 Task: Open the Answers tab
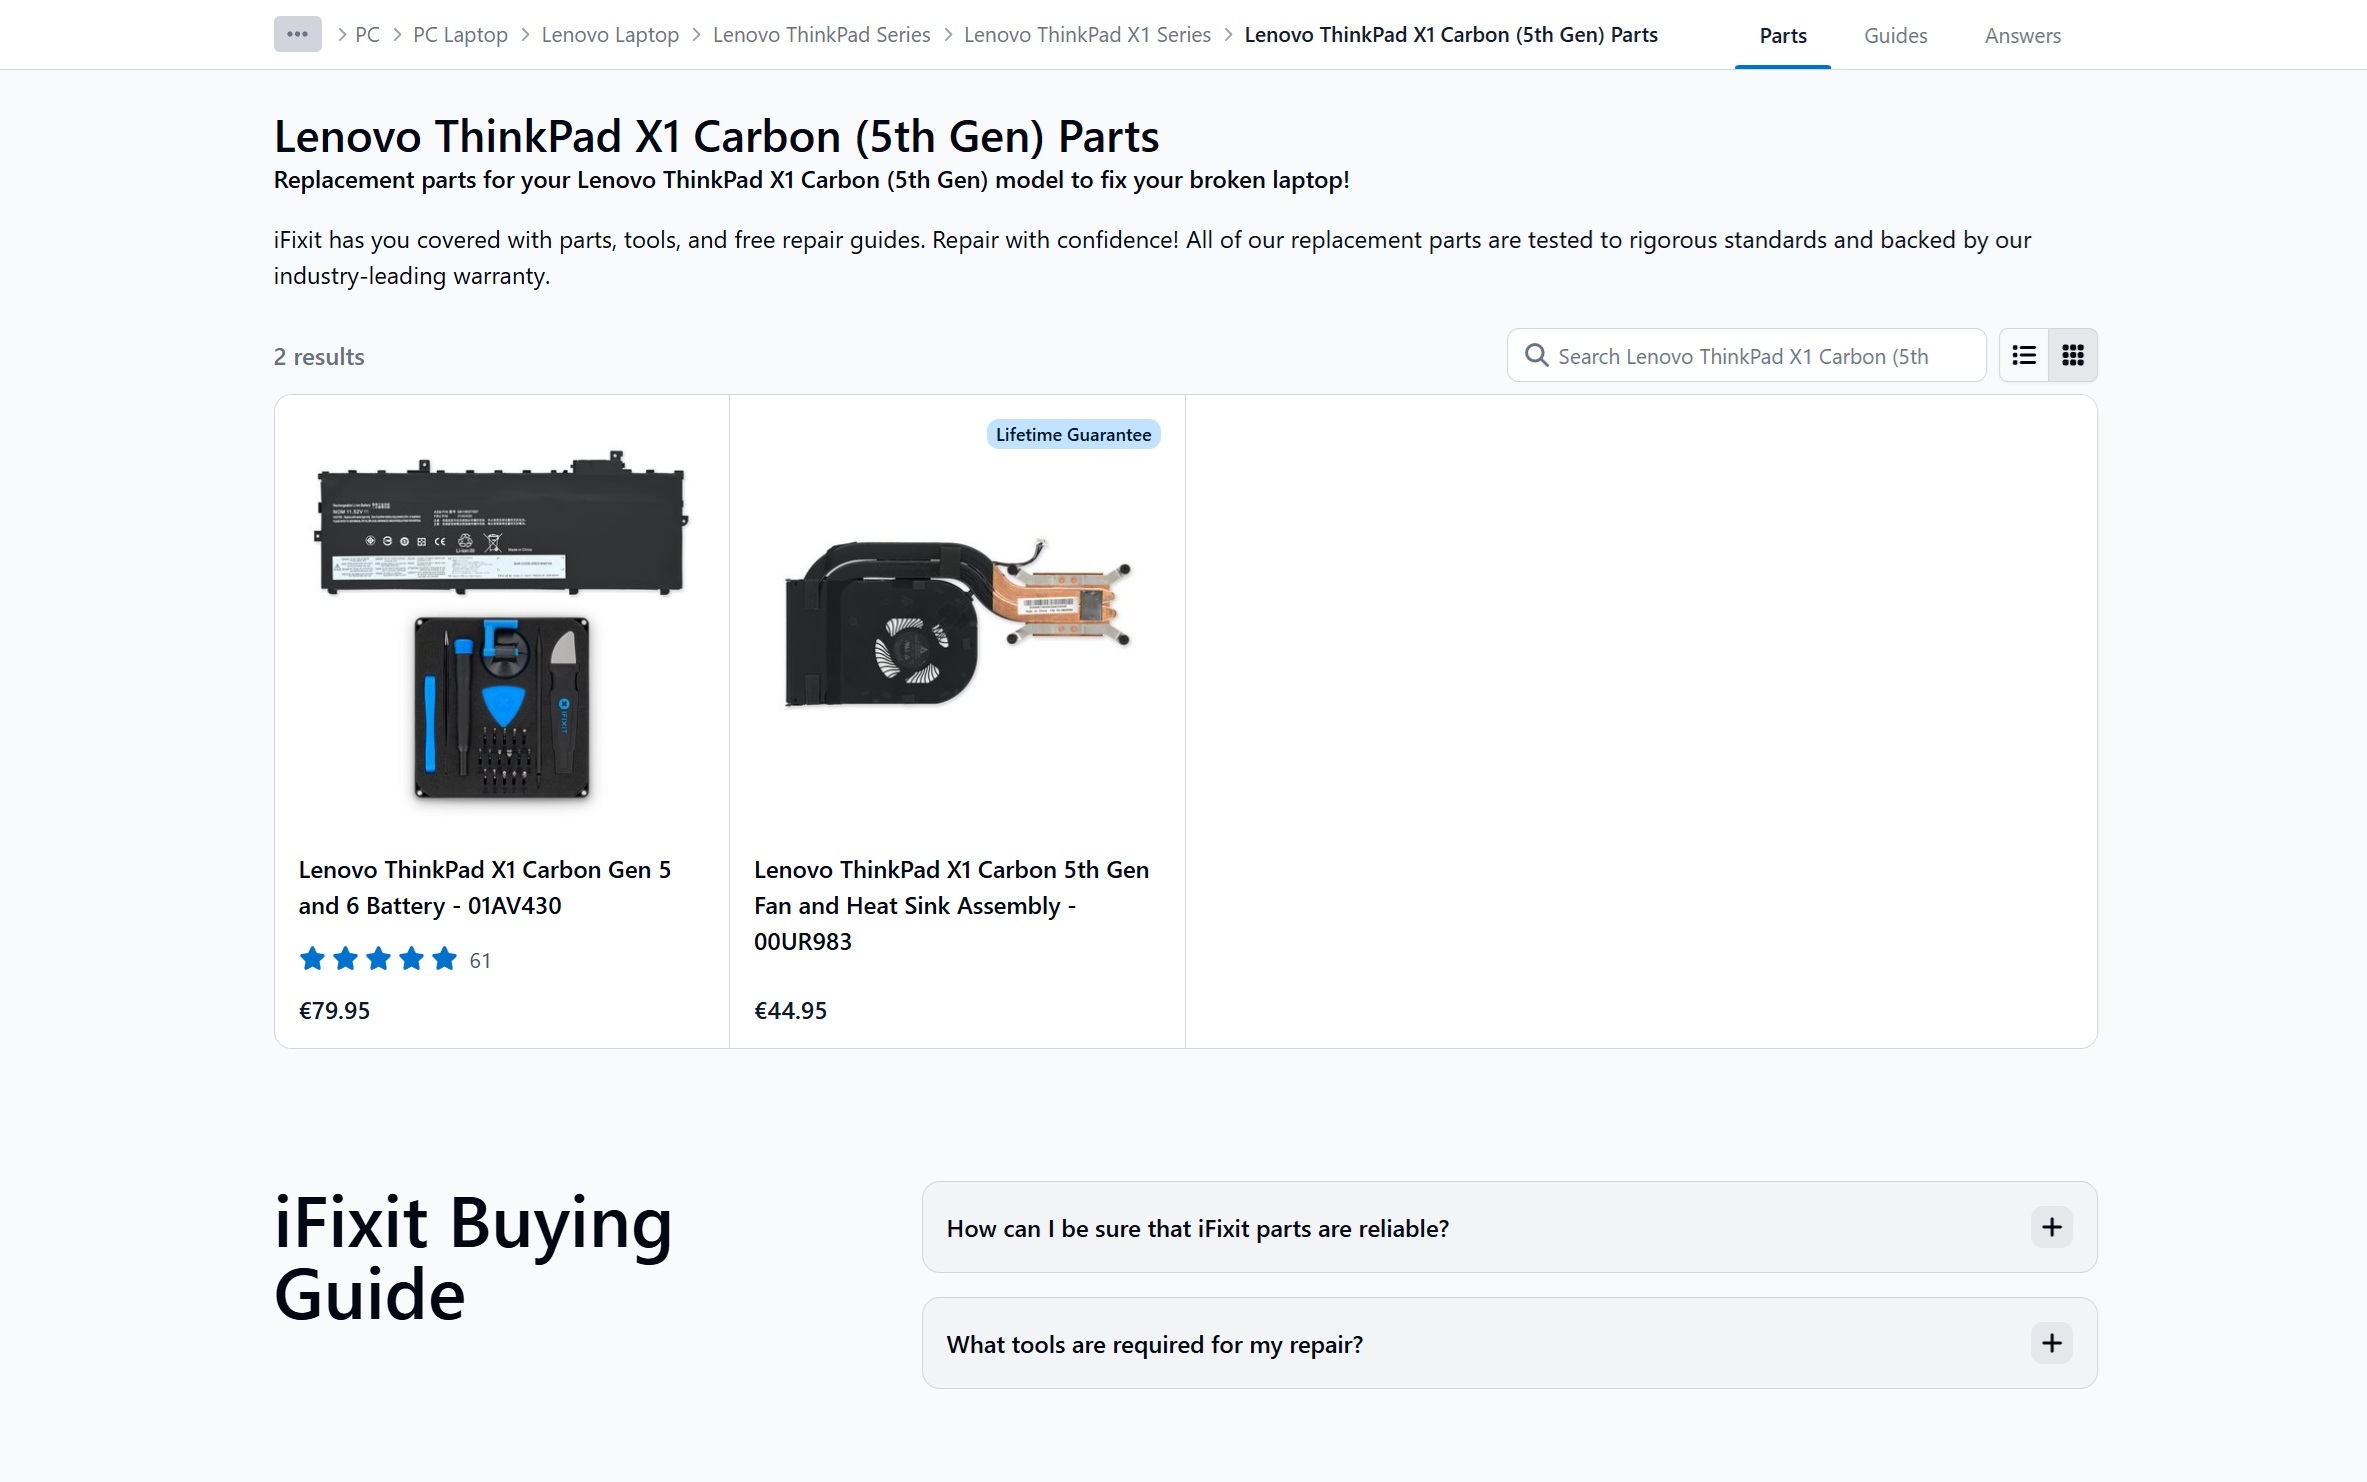point(2022,36)
